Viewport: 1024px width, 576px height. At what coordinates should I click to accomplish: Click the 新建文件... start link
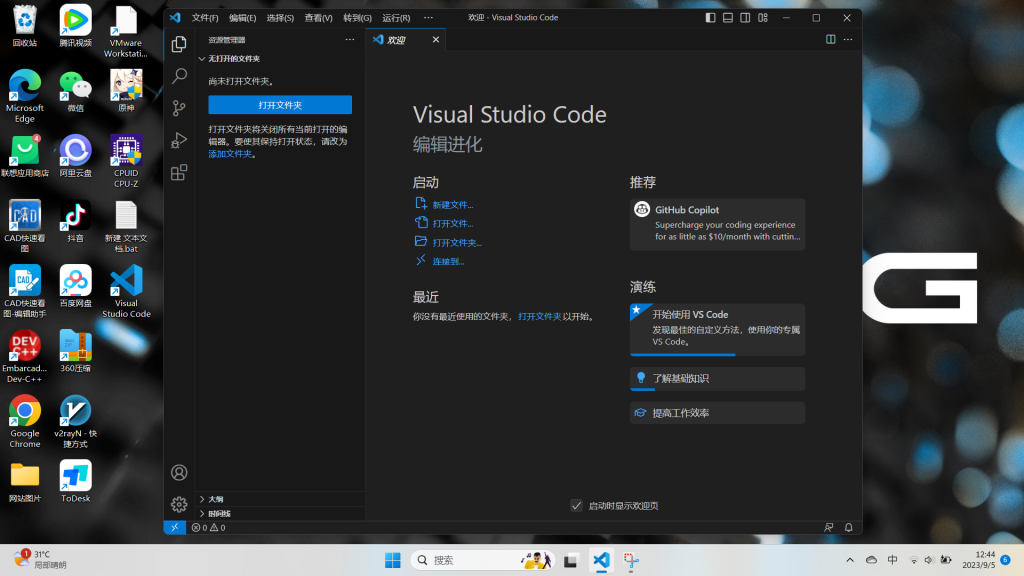point(453,204)
